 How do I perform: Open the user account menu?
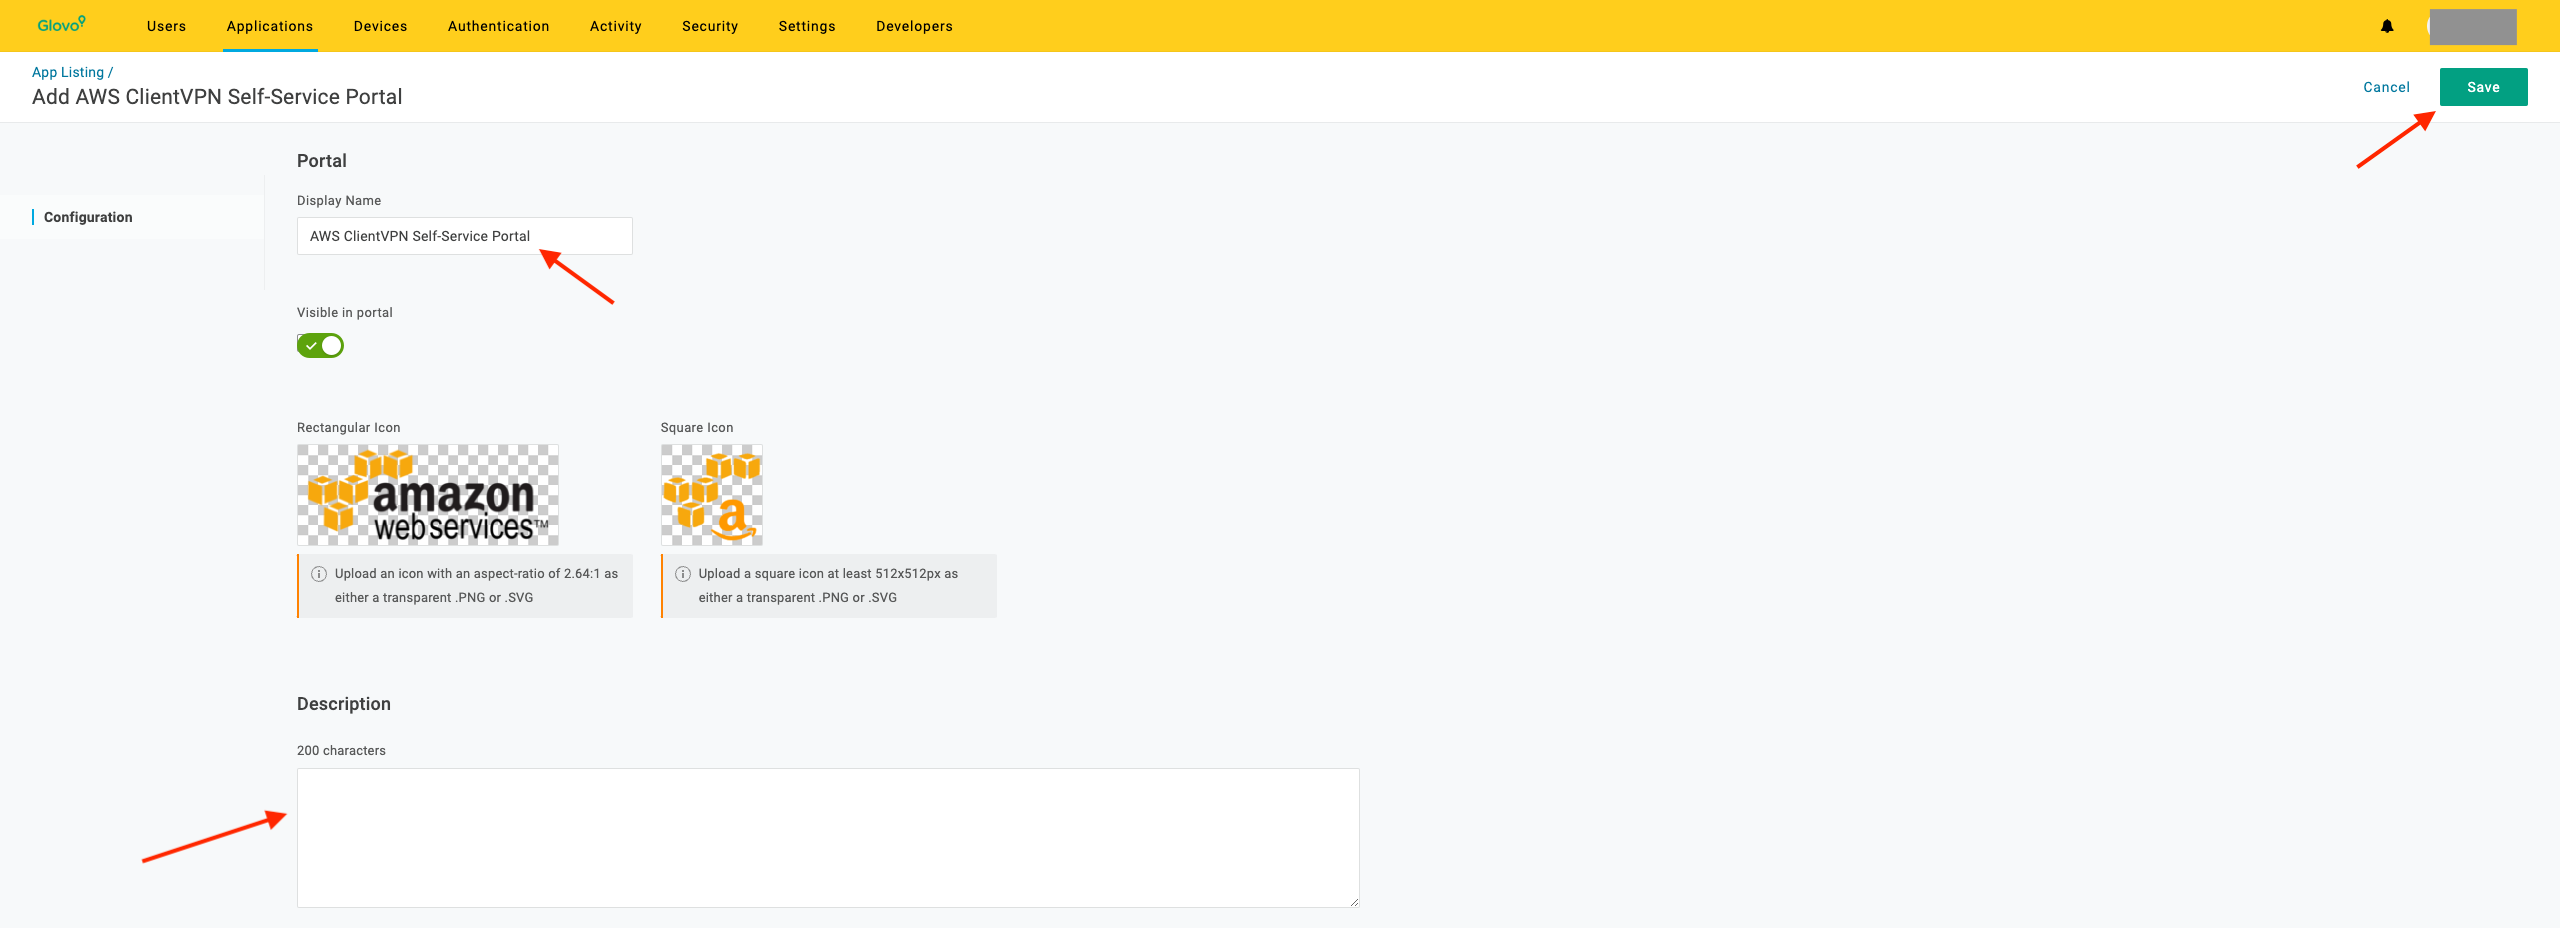(2472, 27)
